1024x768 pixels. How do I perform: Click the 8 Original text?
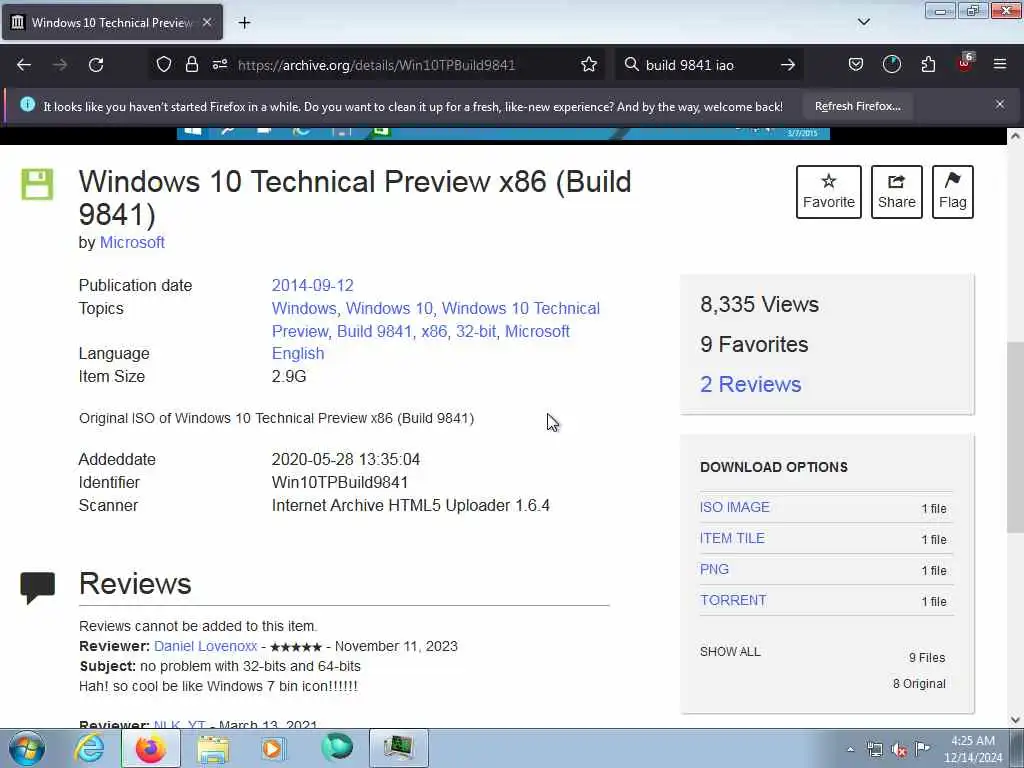[x=919, y=684]
